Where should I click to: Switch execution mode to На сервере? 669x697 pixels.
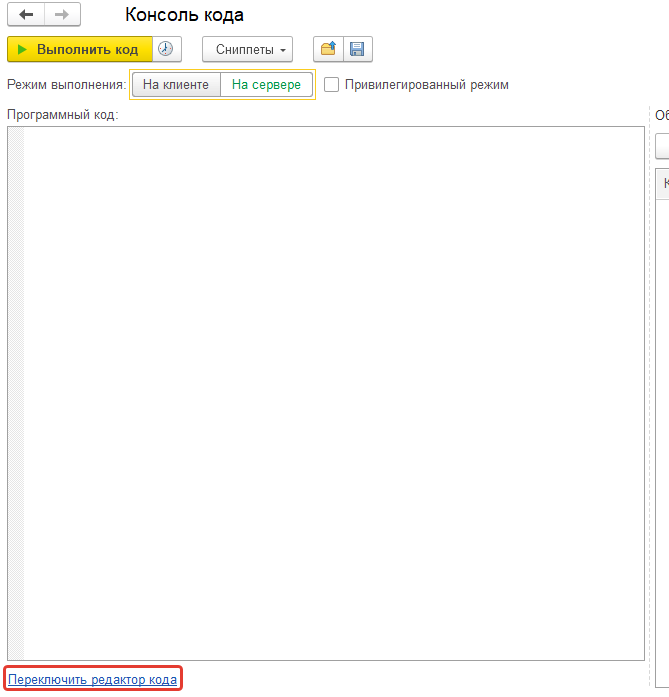pos(266,84)
